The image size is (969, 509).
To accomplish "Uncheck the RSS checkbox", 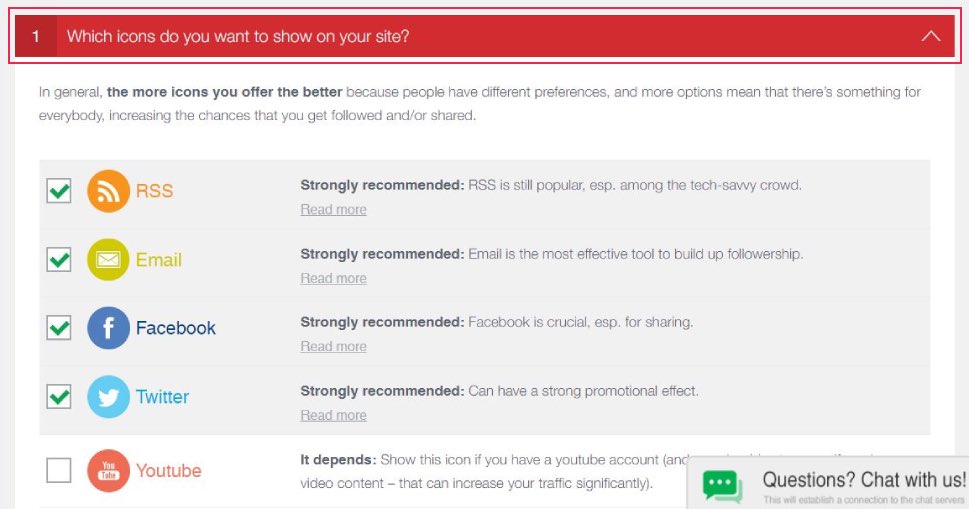I will (x=59, y=191).
